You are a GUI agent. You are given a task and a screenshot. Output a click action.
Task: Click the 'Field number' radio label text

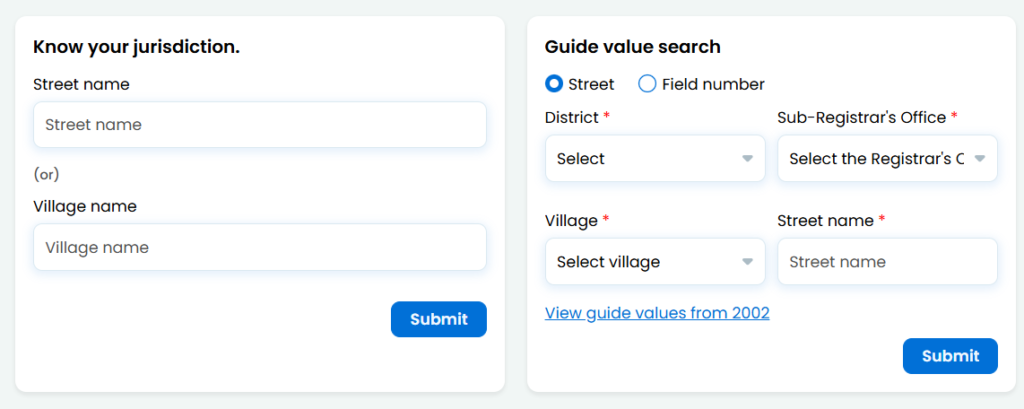pyautogui.click(x=713, y=84)
